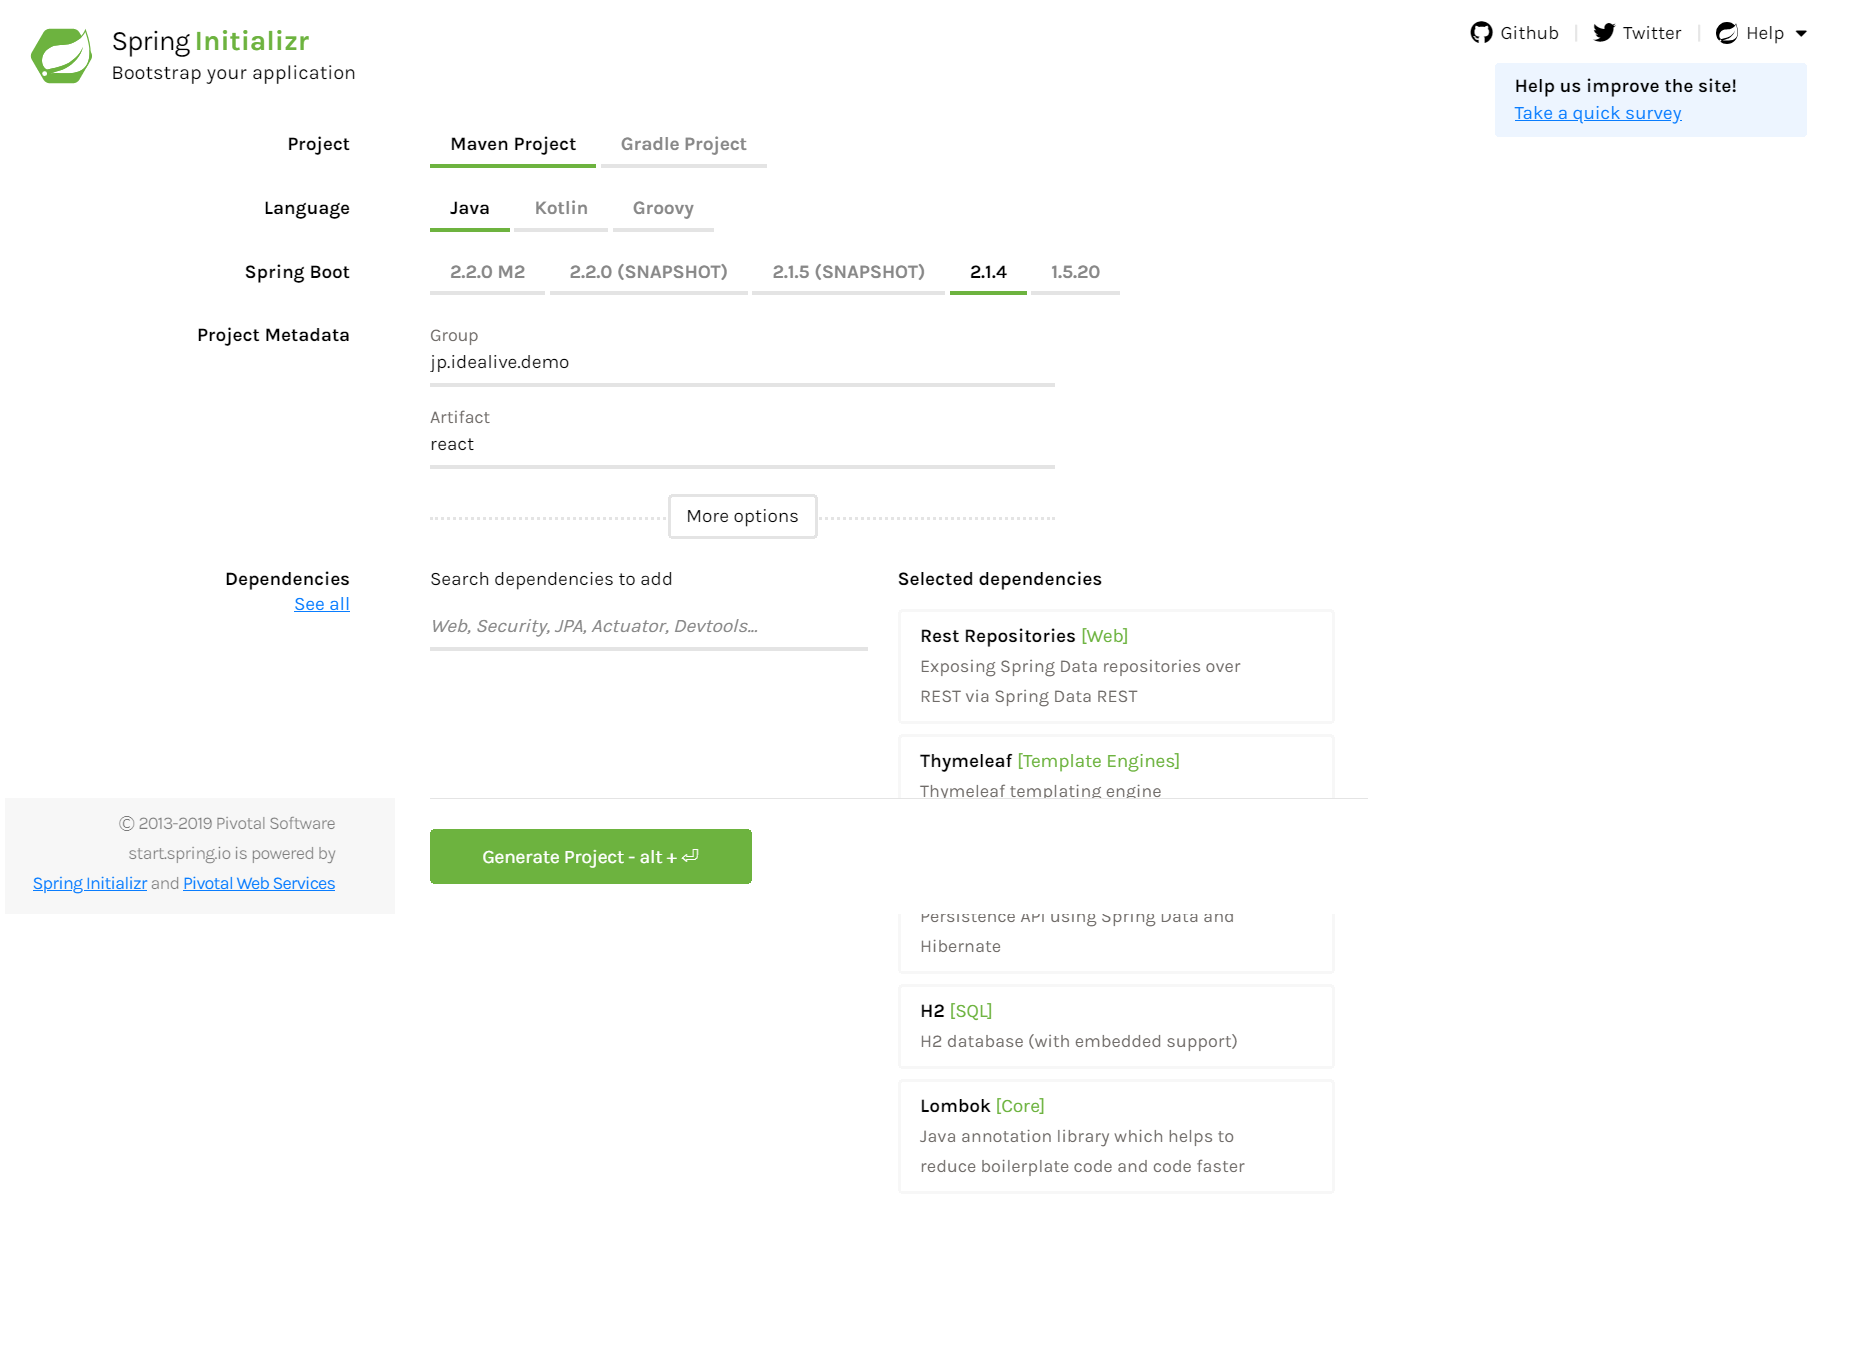Edit the Artifact field containing react
The height and width of the screenshot is (1364, 1857).
point(741,444)
